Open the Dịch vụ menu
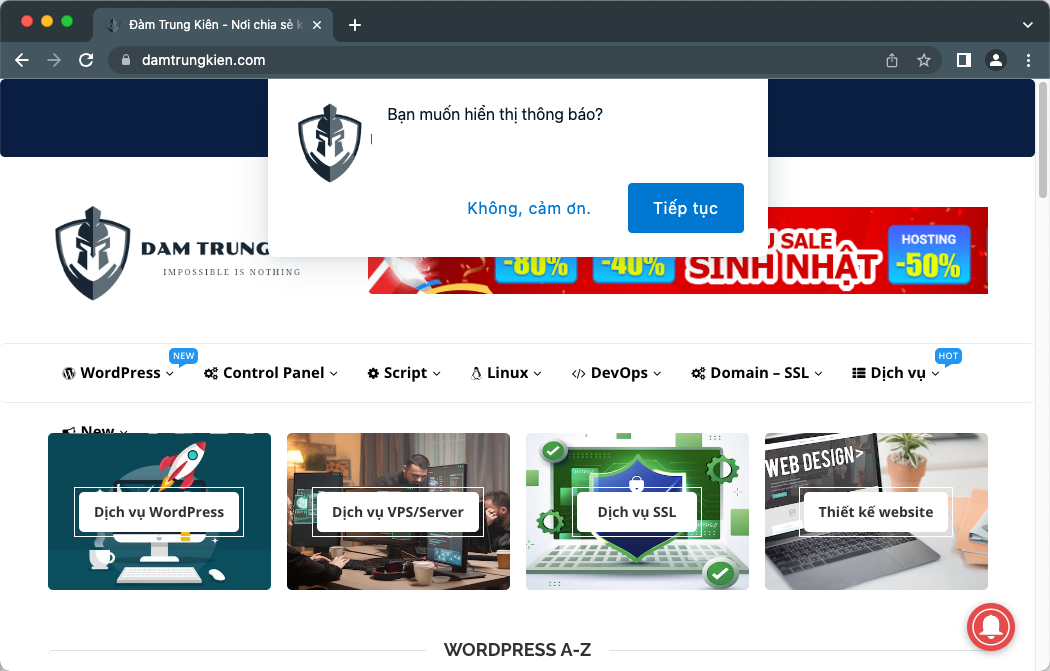Image resolution: width=1050 pixels, height=671 pixels. pyautogui.click(x=896, y=373)
